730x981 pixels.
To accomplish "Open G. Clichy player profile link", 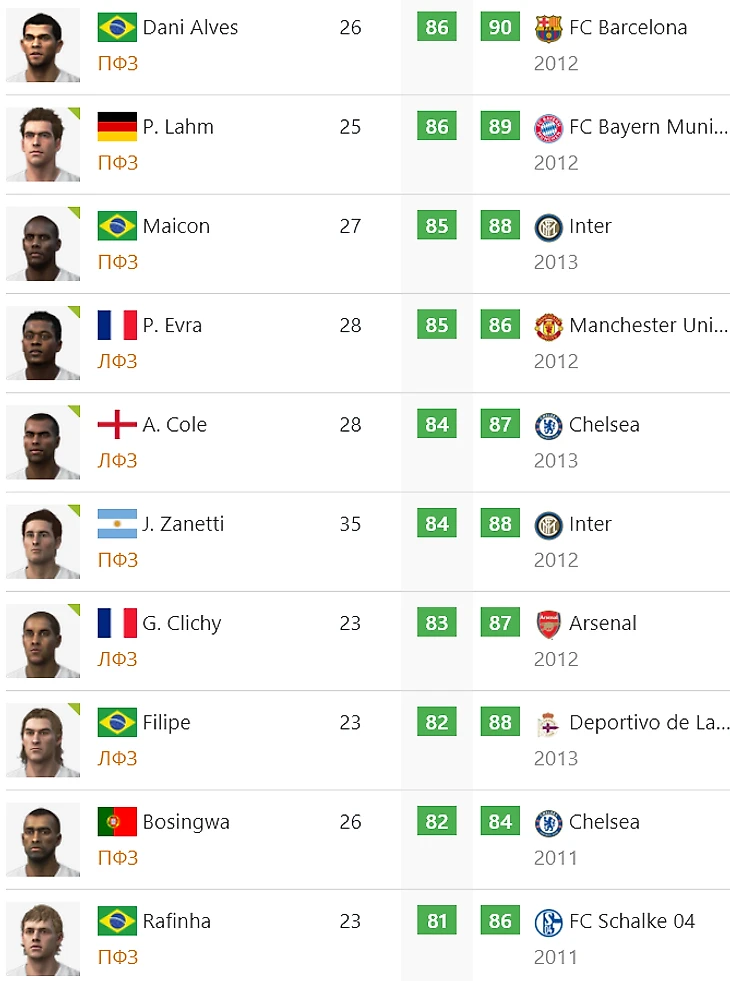I will pos(182,624).
